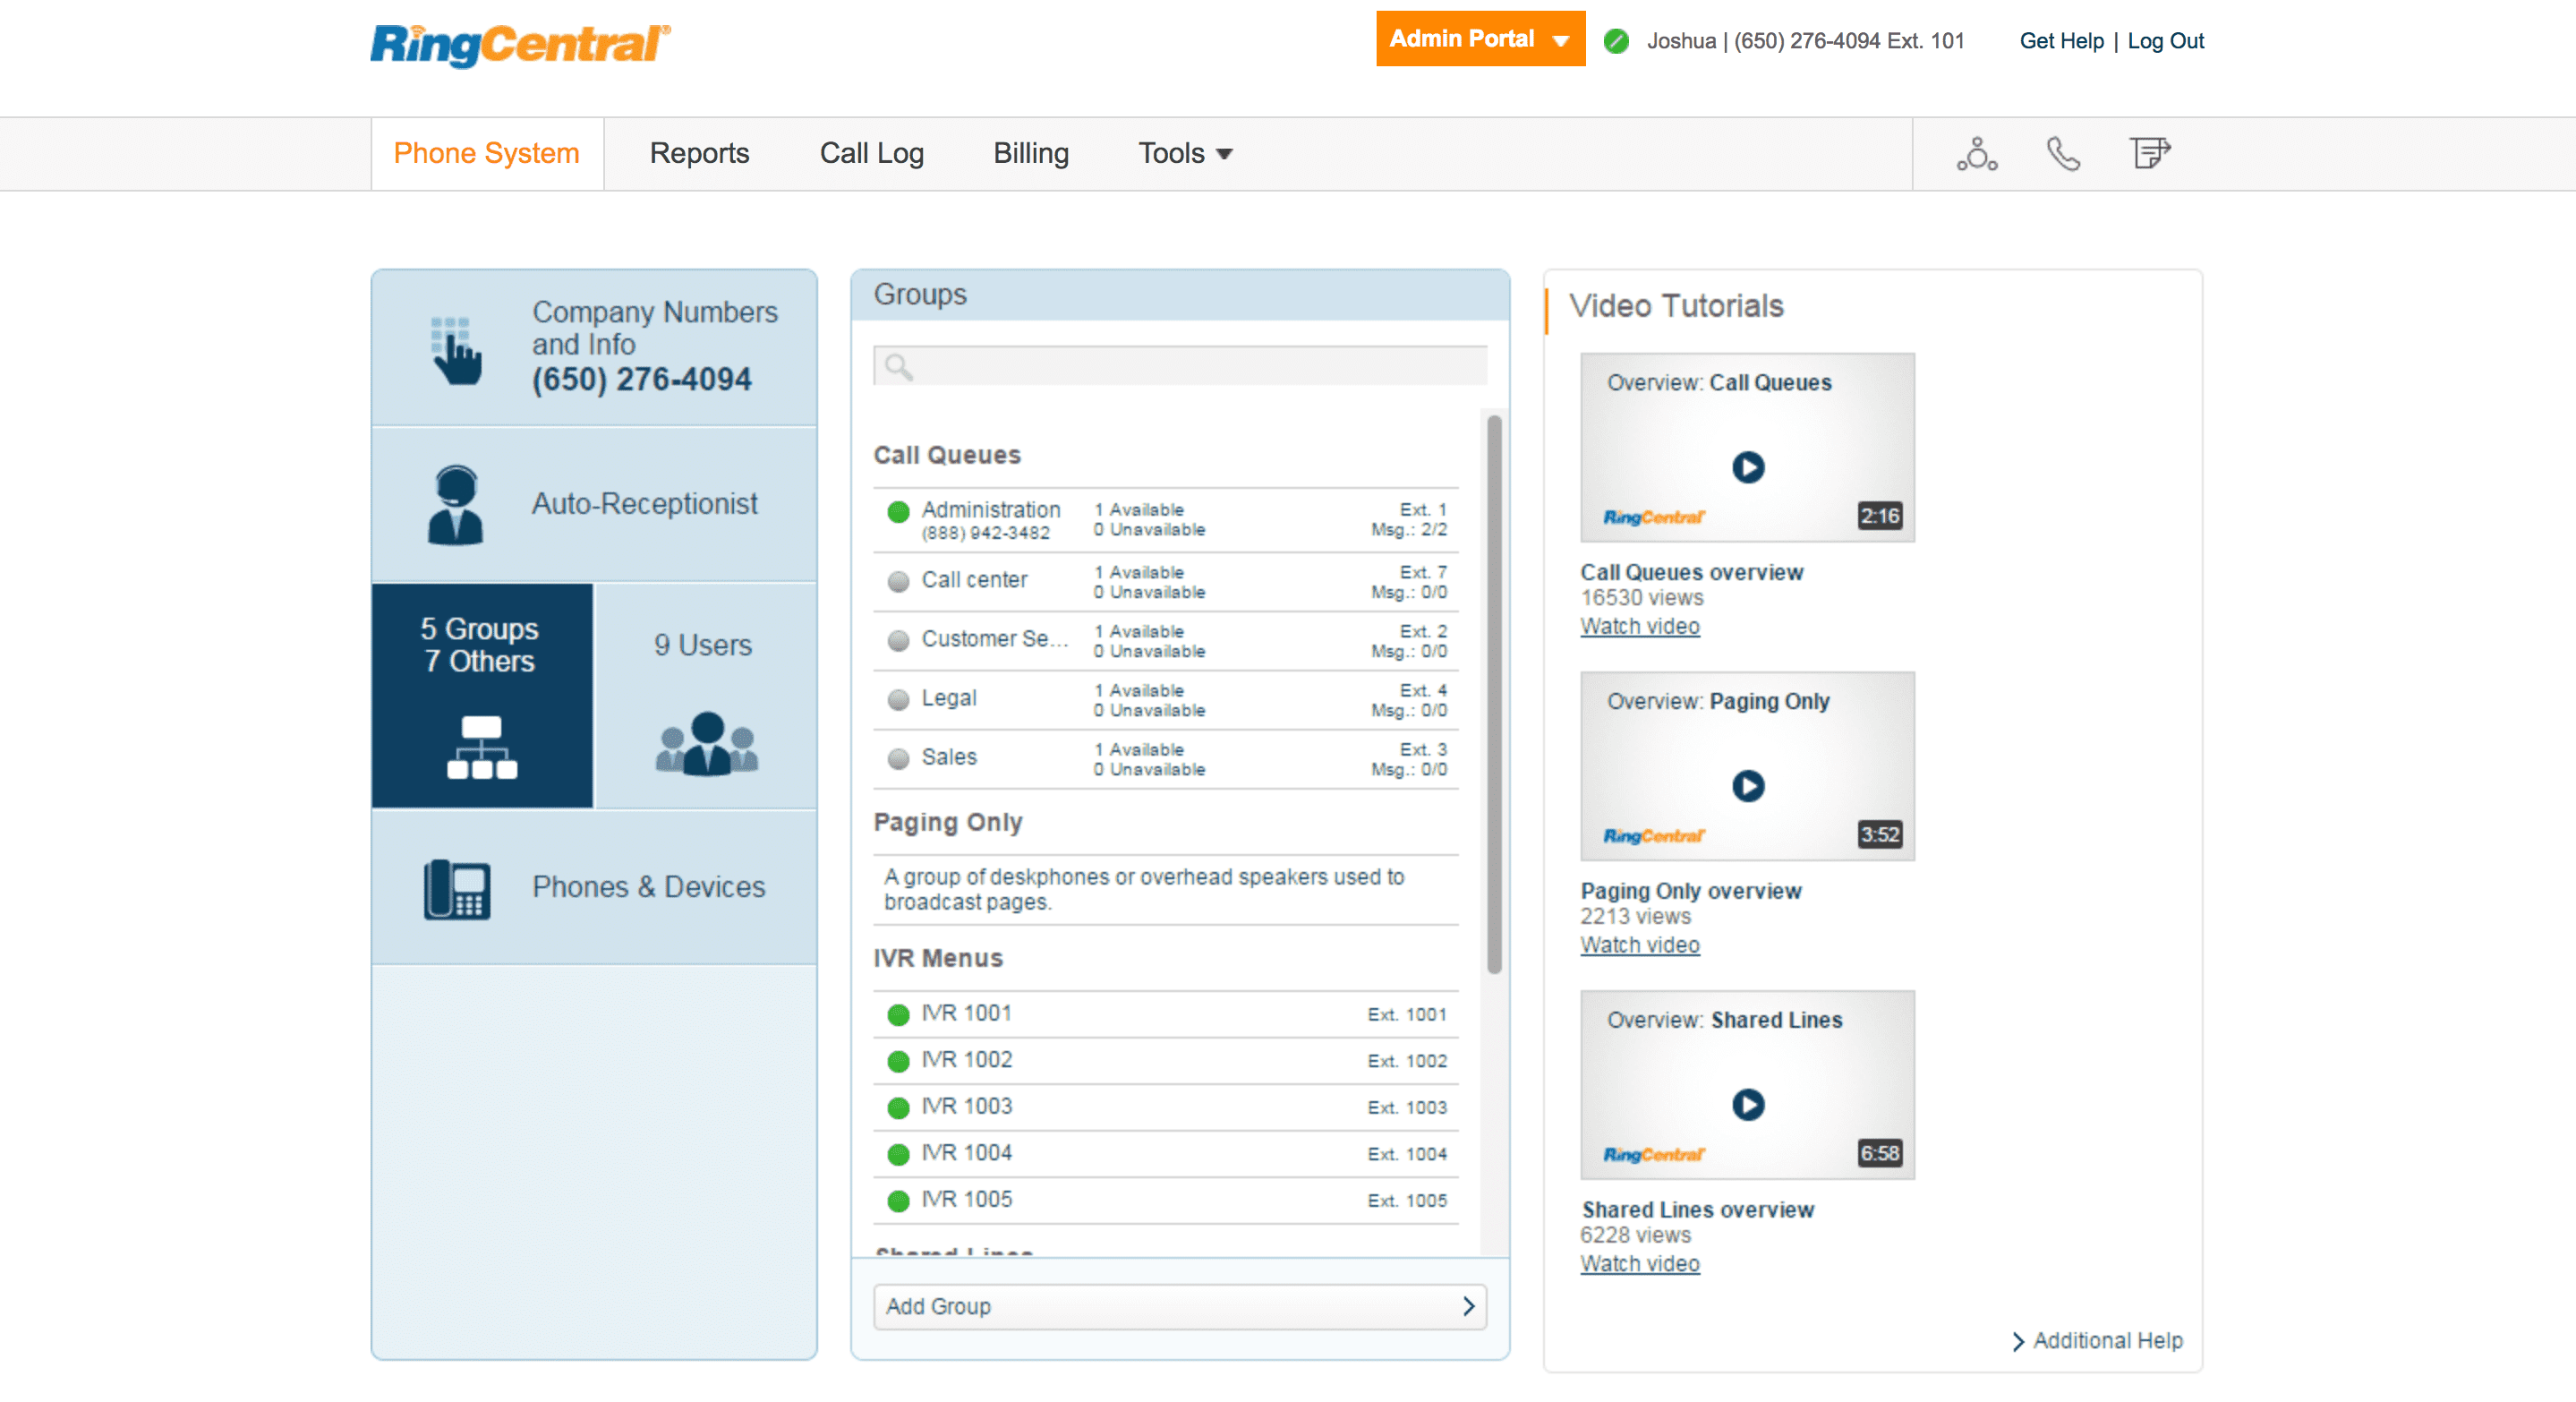Click the conference people icon in navbar

1976,154
